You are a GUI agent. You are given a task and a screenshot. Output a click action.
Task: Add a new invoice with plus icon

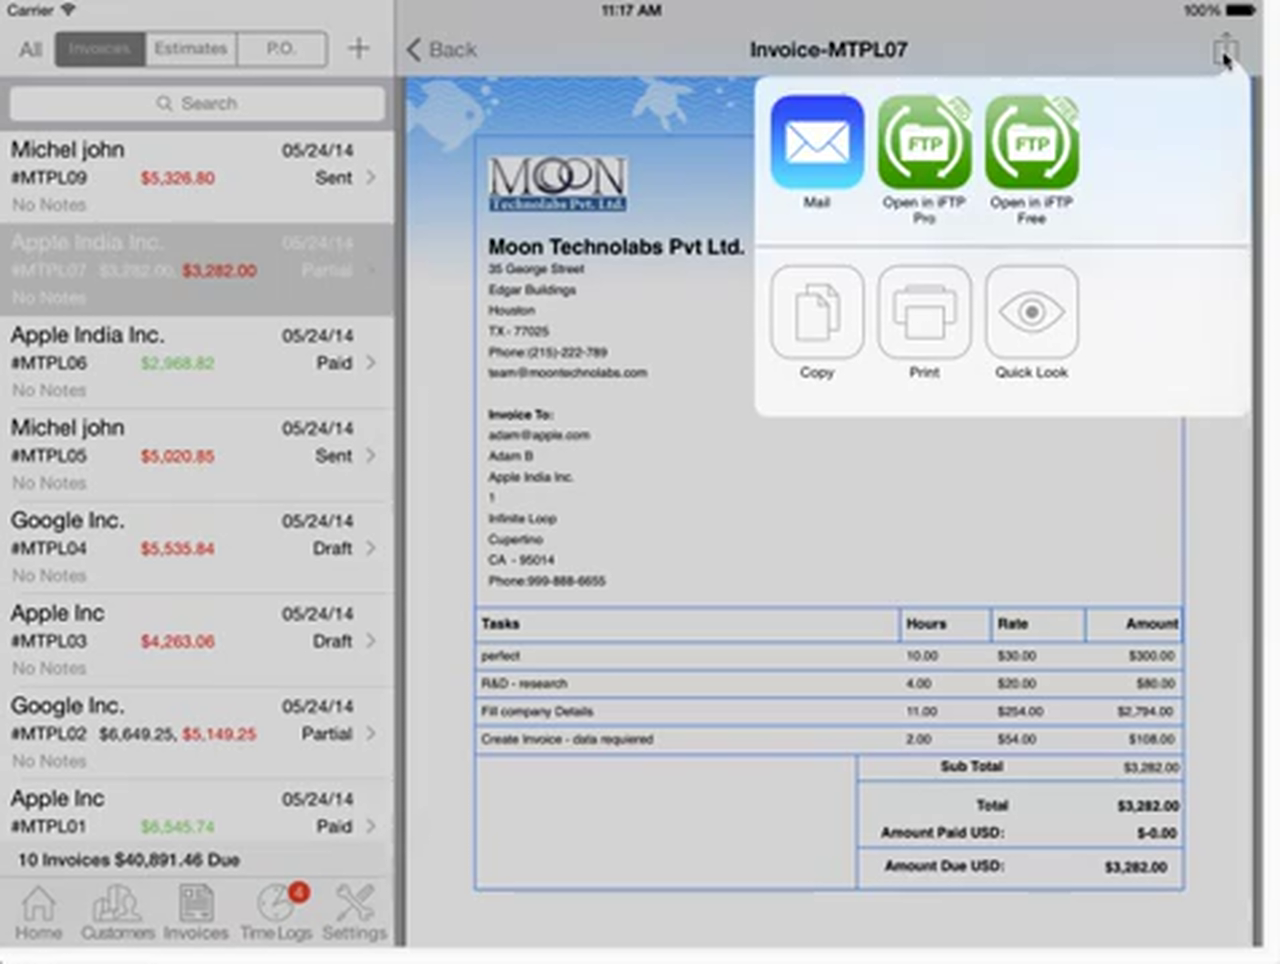pyautogui.click(x=358, y=48)
